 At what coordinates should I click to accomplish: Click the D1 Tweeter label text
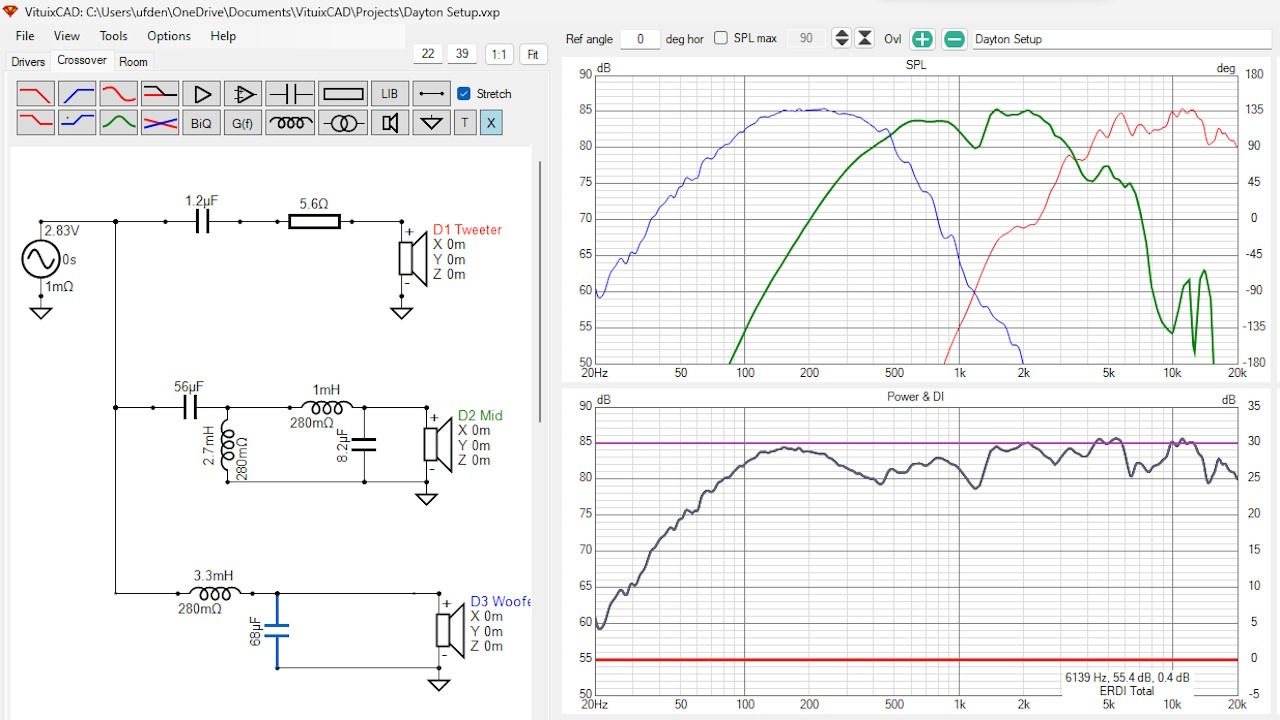coord(467,230)
